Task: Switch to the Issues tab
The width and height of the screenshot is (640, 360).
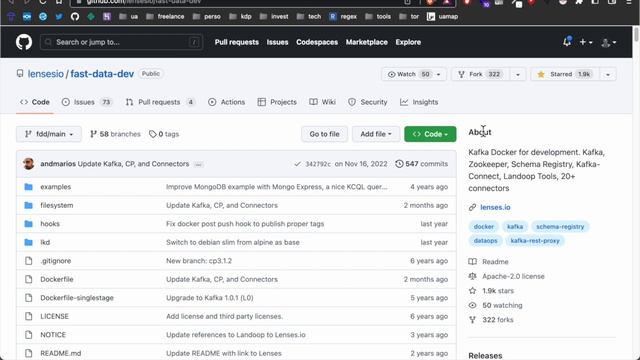Action: point(87,102)
